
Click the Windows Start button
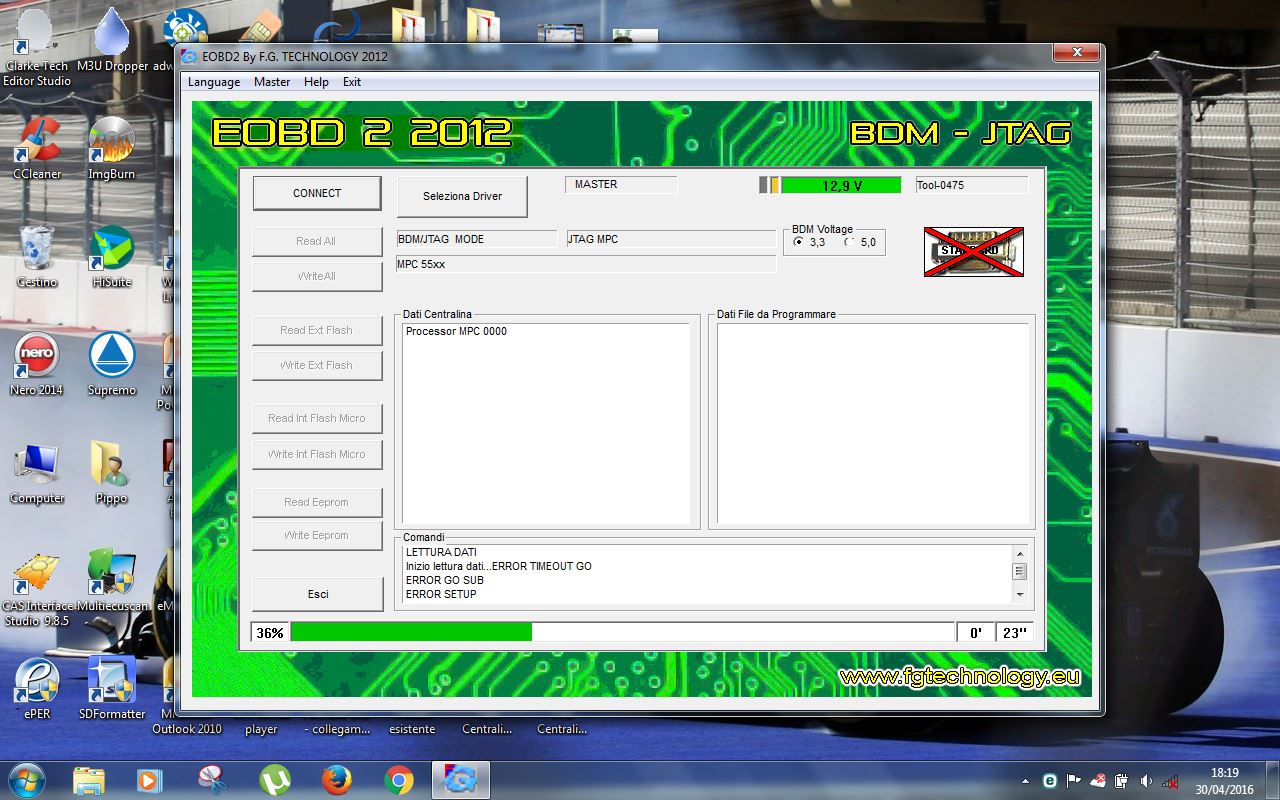pos(26,779)
